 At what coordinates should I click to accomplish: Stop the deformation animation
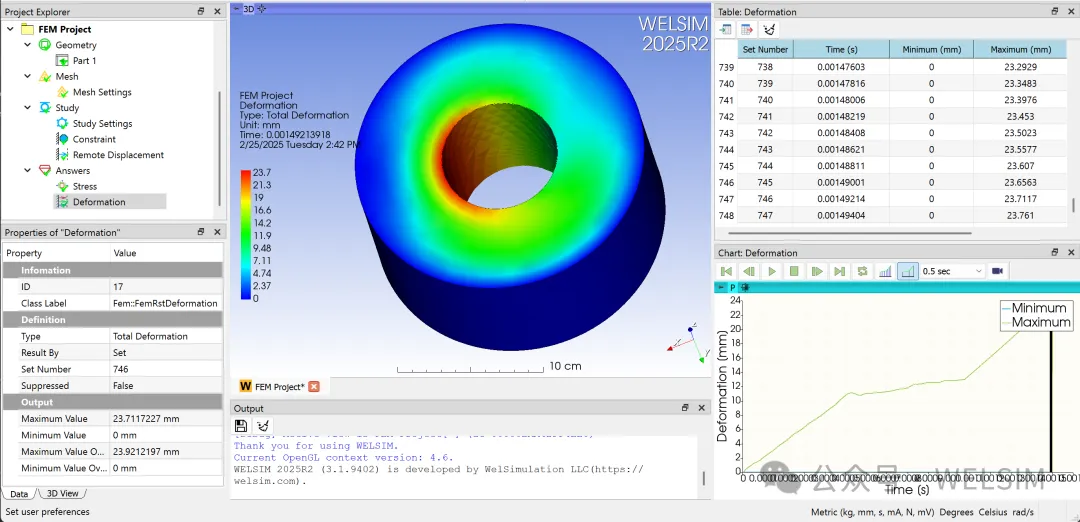coord(794,271)
